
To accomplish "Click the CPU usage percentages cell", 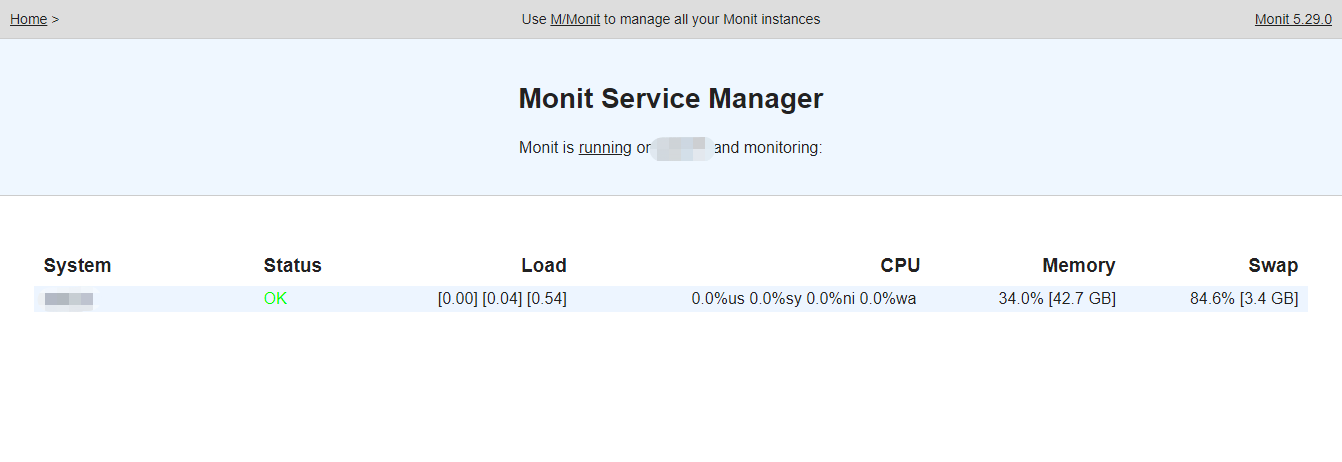I will pos(803,298).
